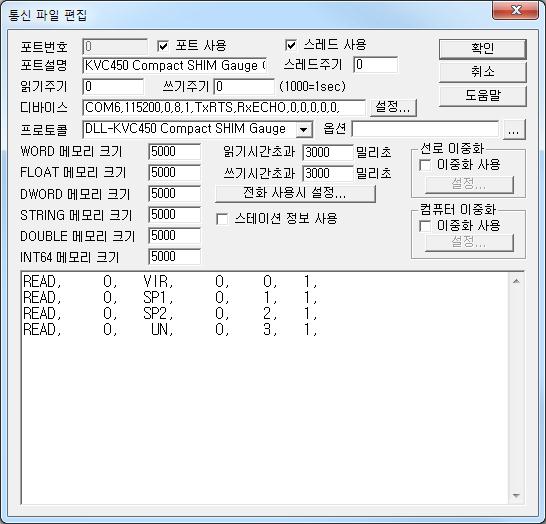Click the 읽기주기 input field
The width and height of the screenshot is (546, 524).
pos(113,86)
